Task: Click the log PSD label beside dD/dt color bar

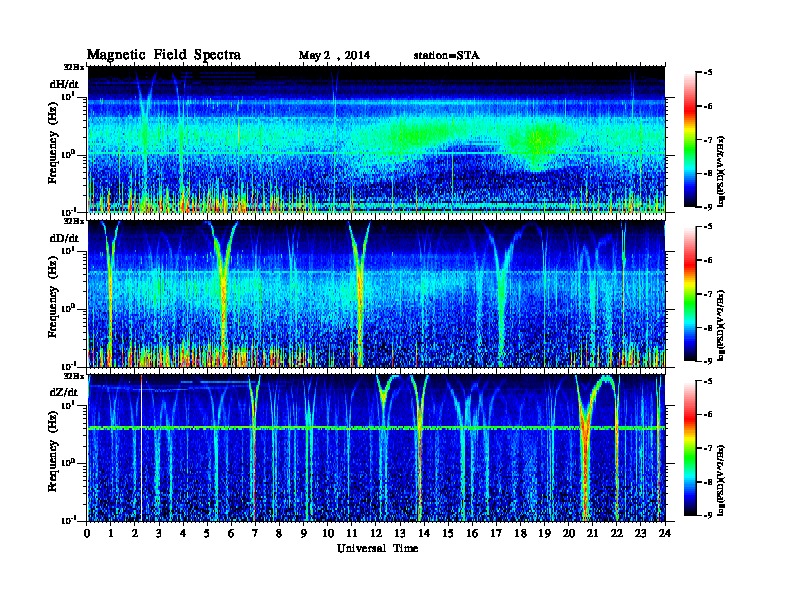Action: click(x=721, y=326)
